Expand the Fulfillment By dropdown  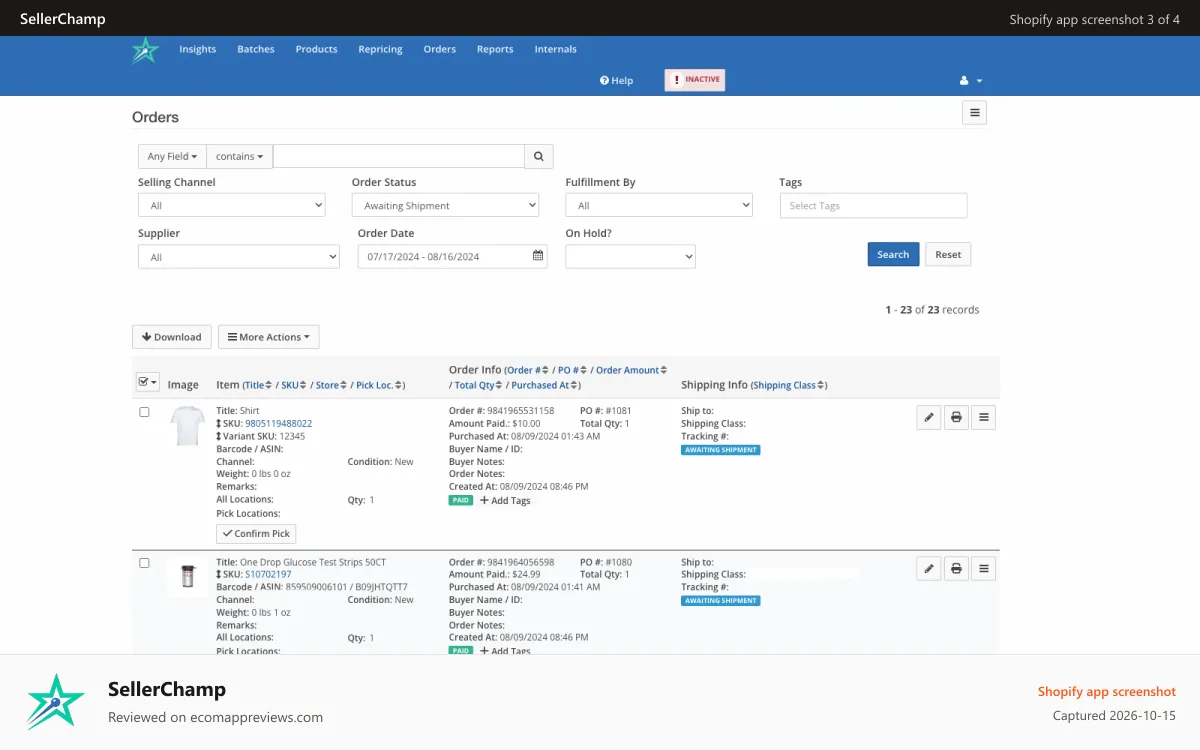pyautogui.click(x=659, y=205)
